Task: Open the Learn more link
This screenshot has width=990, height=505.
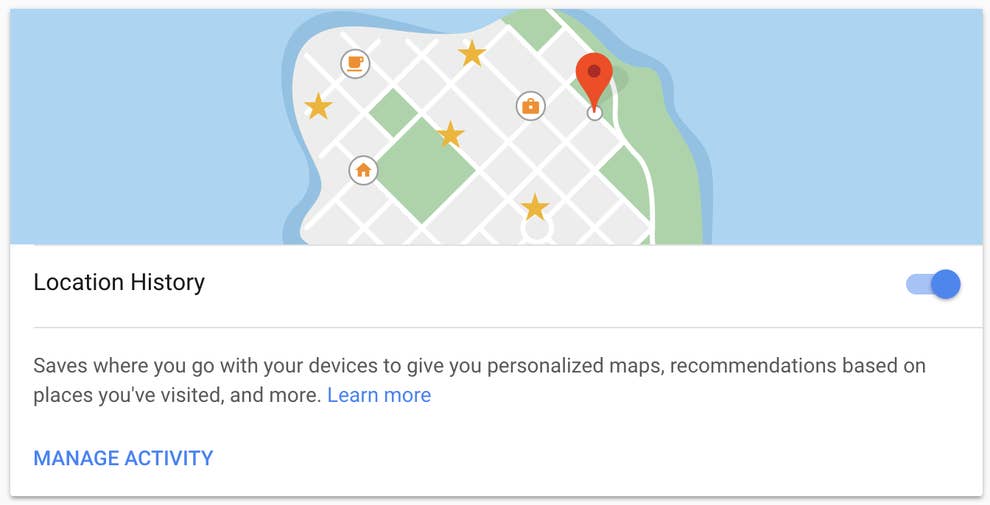Action: point(379,395)
